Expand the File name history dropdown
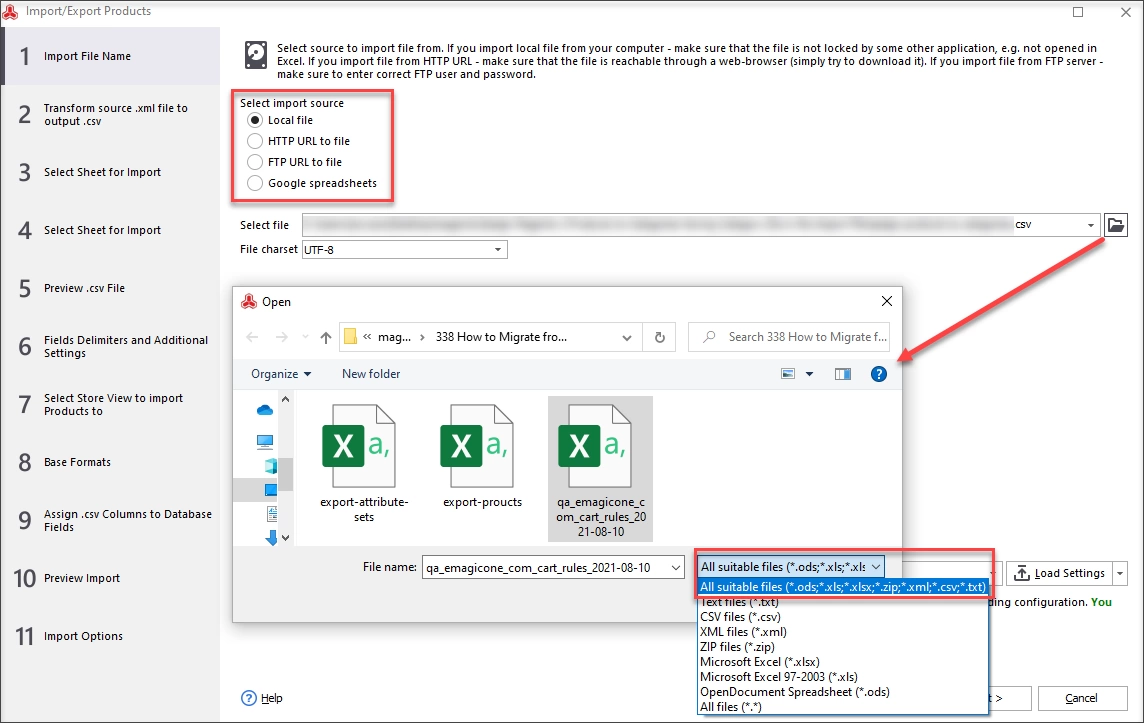The image size is (1144, 723). click(676, 568)
